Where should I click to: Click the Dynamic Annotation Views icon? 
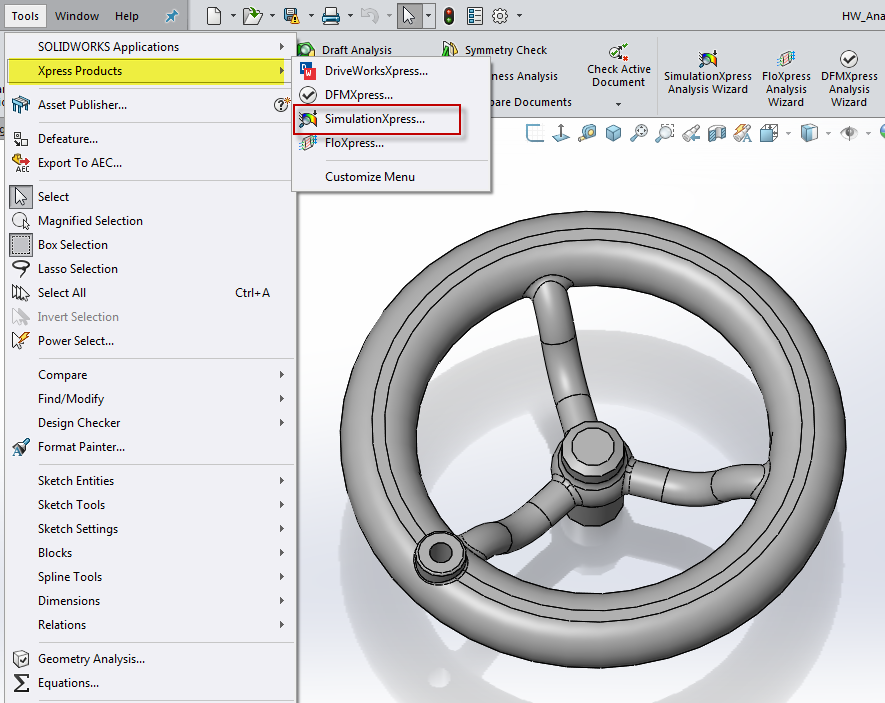[x=743, y=134]
